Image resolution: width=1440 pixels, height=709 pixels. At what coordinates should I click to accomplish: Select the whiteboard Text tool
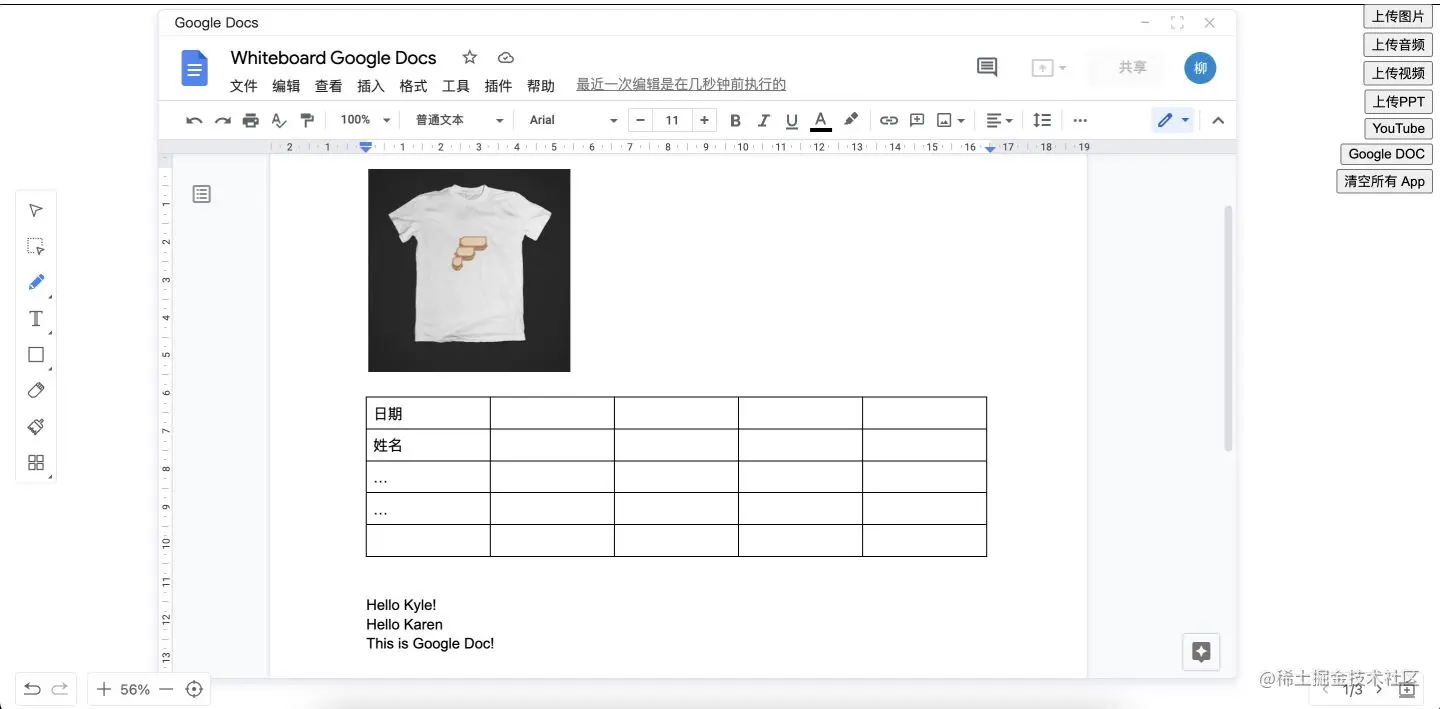click(36, 318)
